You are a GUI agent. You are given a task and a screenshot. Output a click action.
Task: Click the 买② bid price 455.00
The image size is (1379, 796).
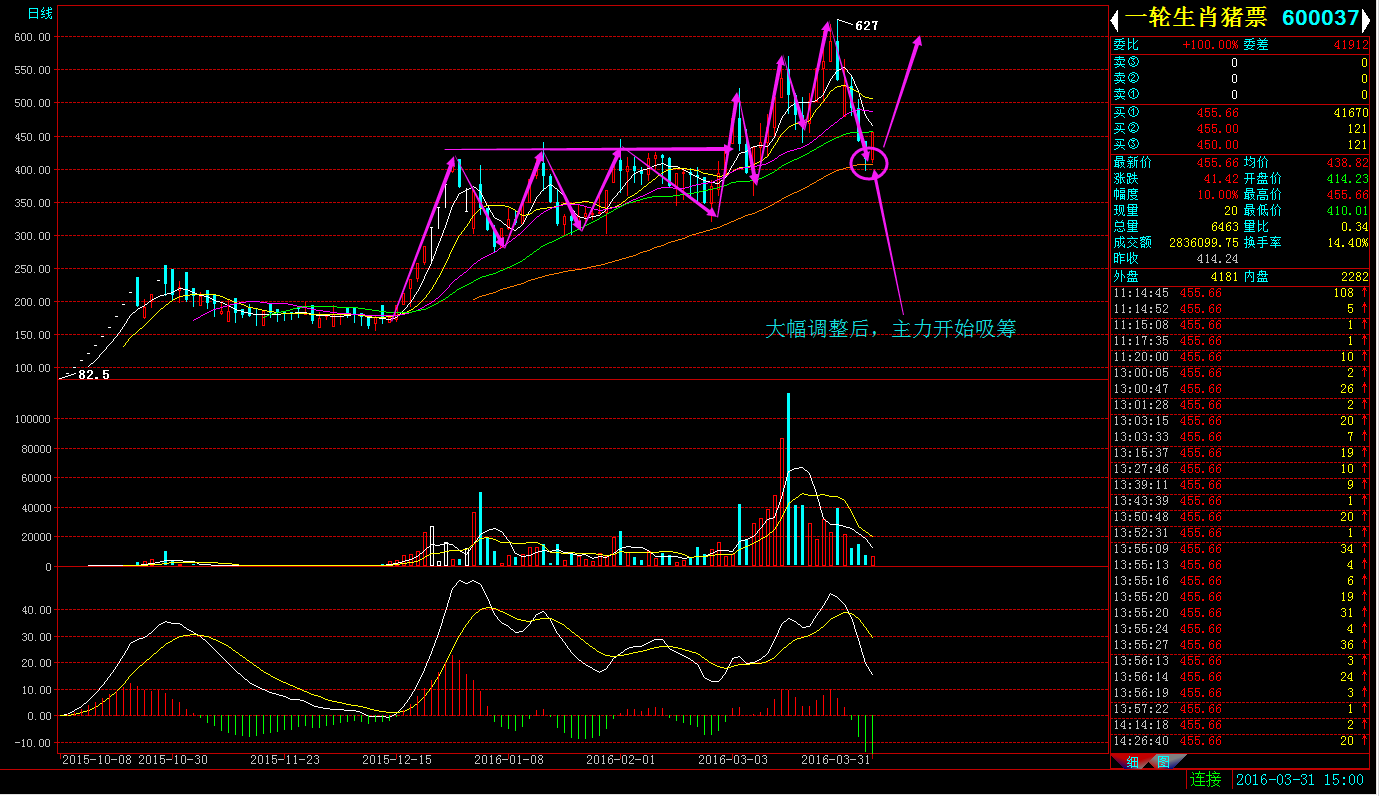[1216, 129]
